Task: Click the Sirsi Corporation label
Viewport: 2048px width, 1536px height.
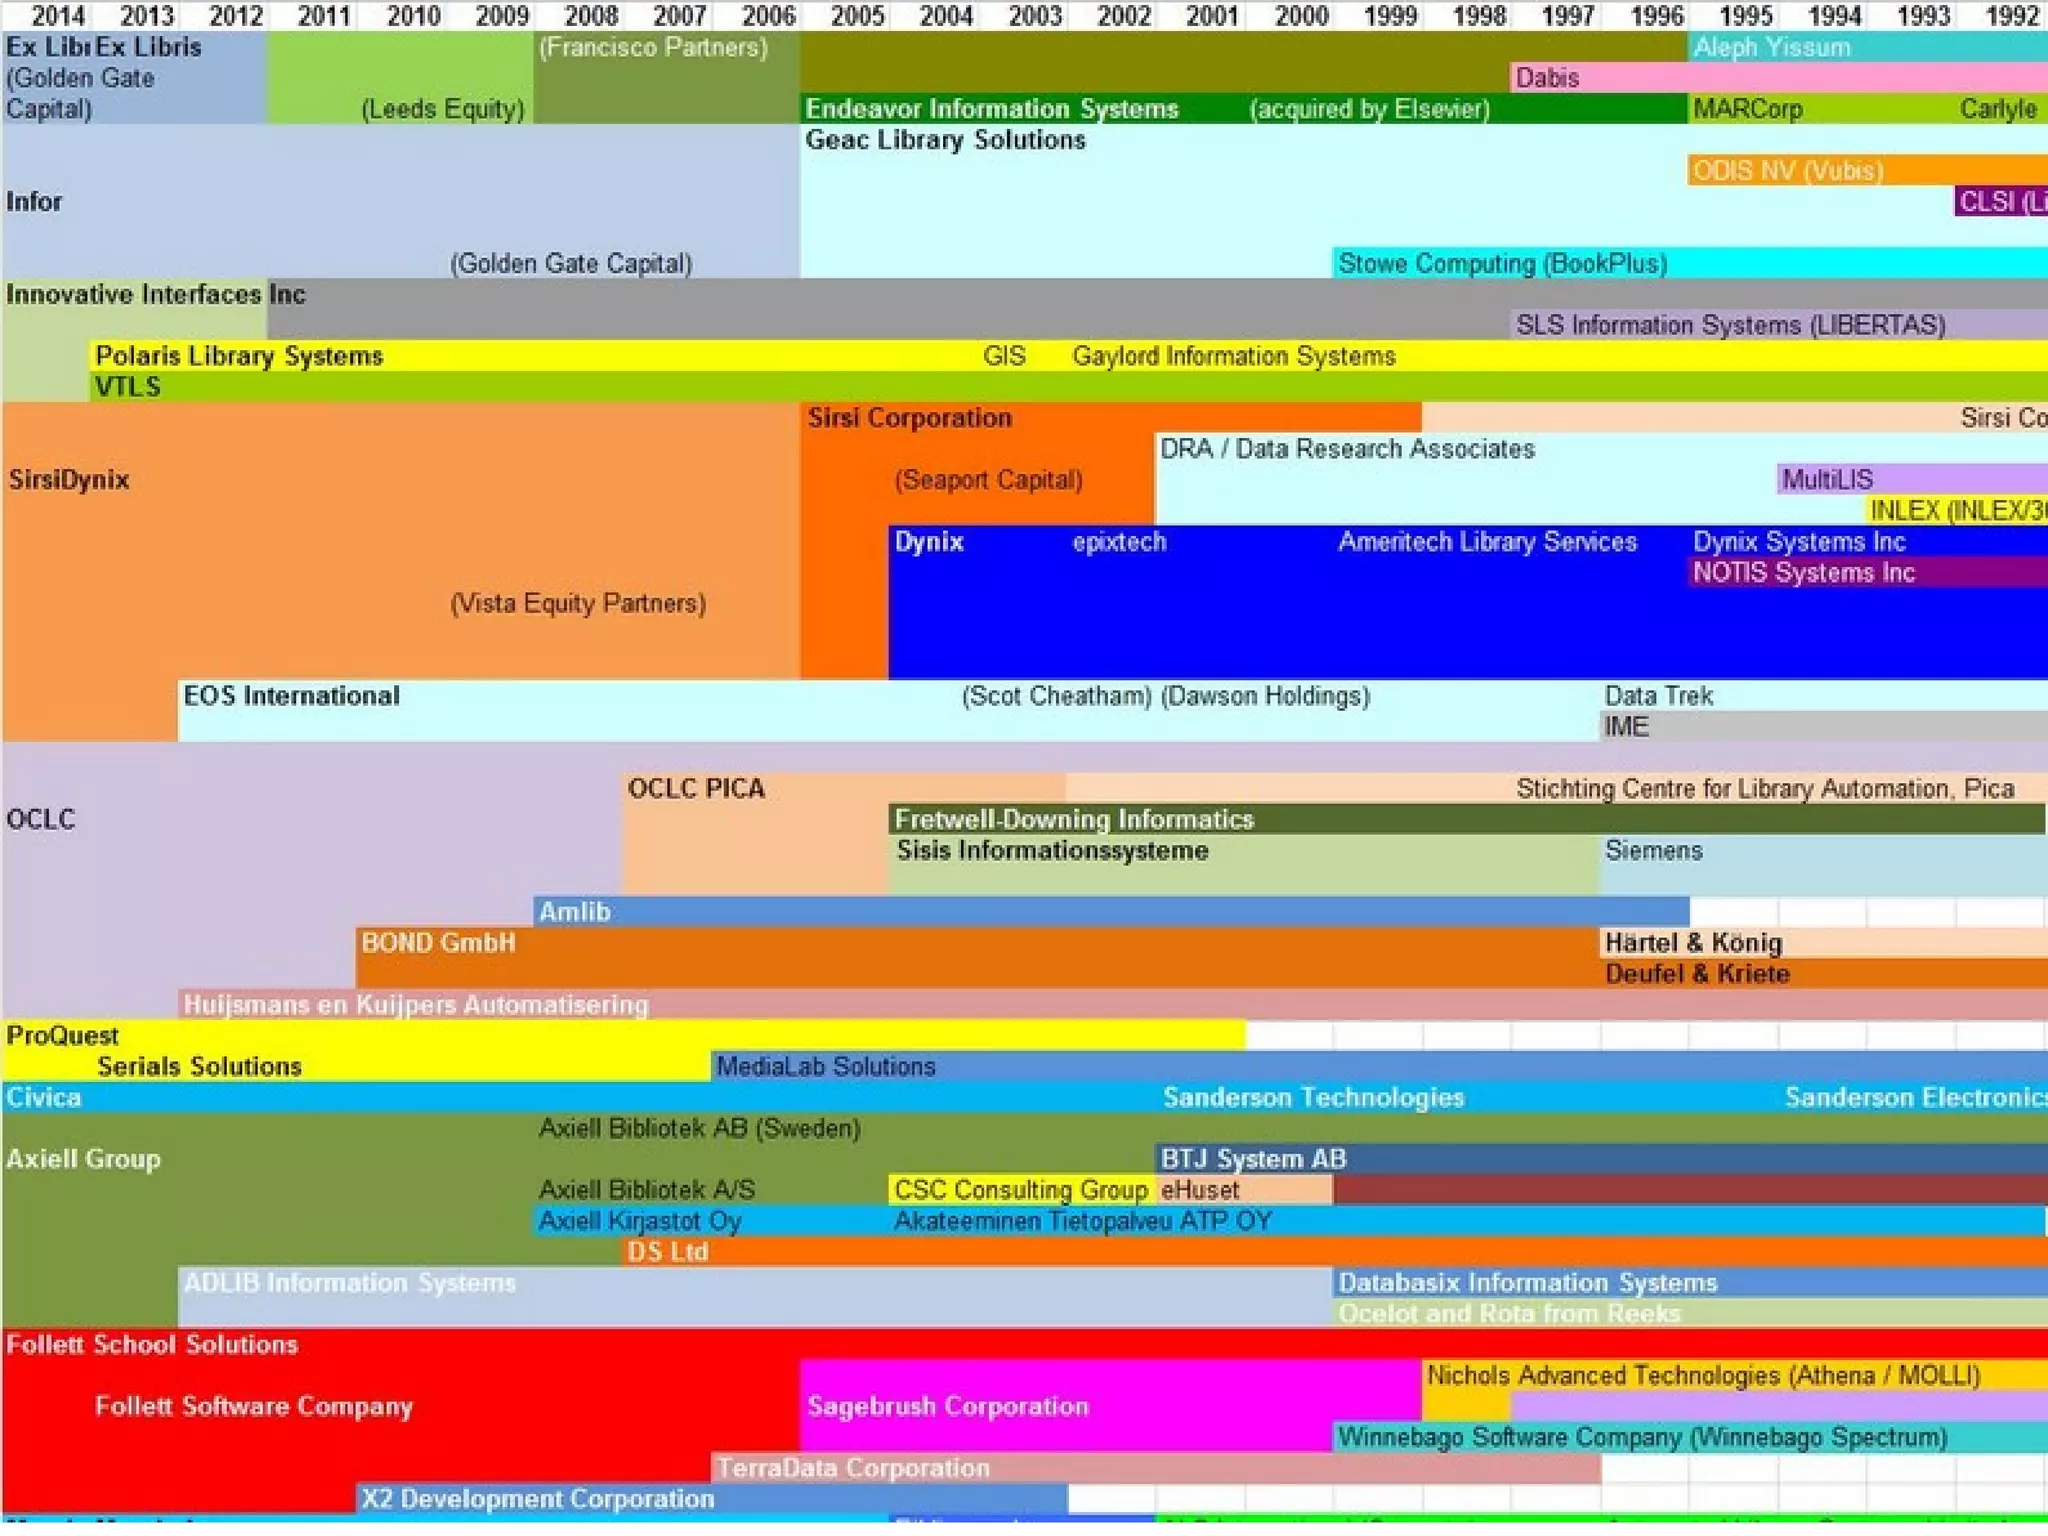Action: (910, 418)
